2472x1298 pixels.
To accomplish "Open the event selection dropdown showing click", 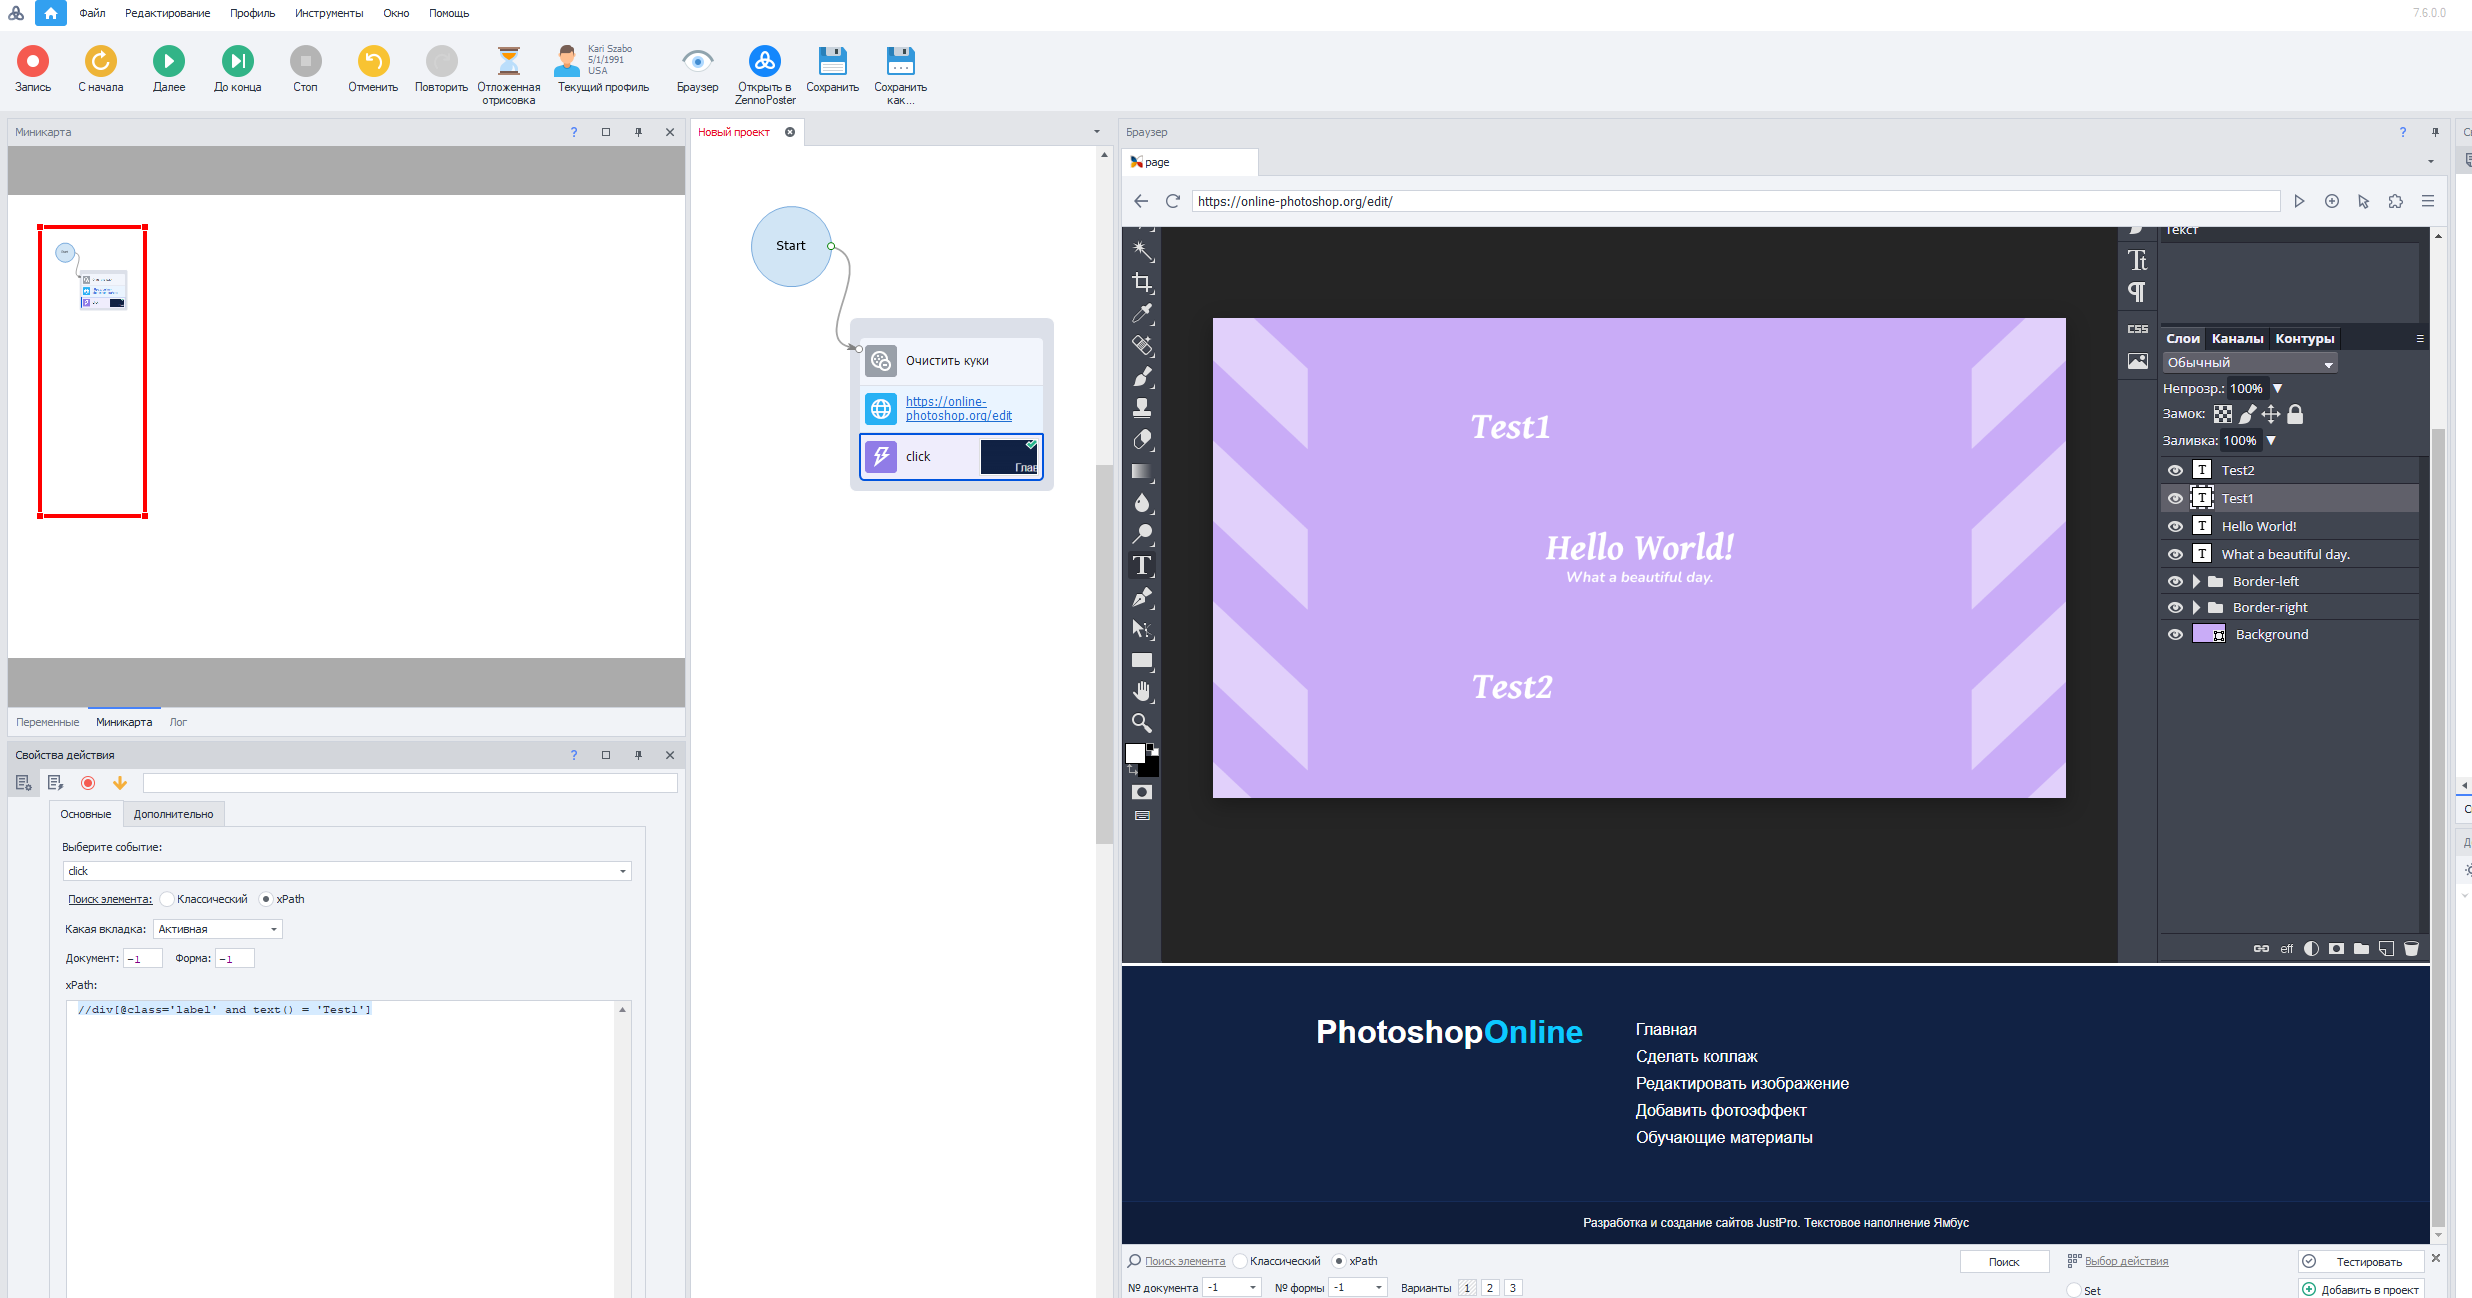I will [347, 871].
